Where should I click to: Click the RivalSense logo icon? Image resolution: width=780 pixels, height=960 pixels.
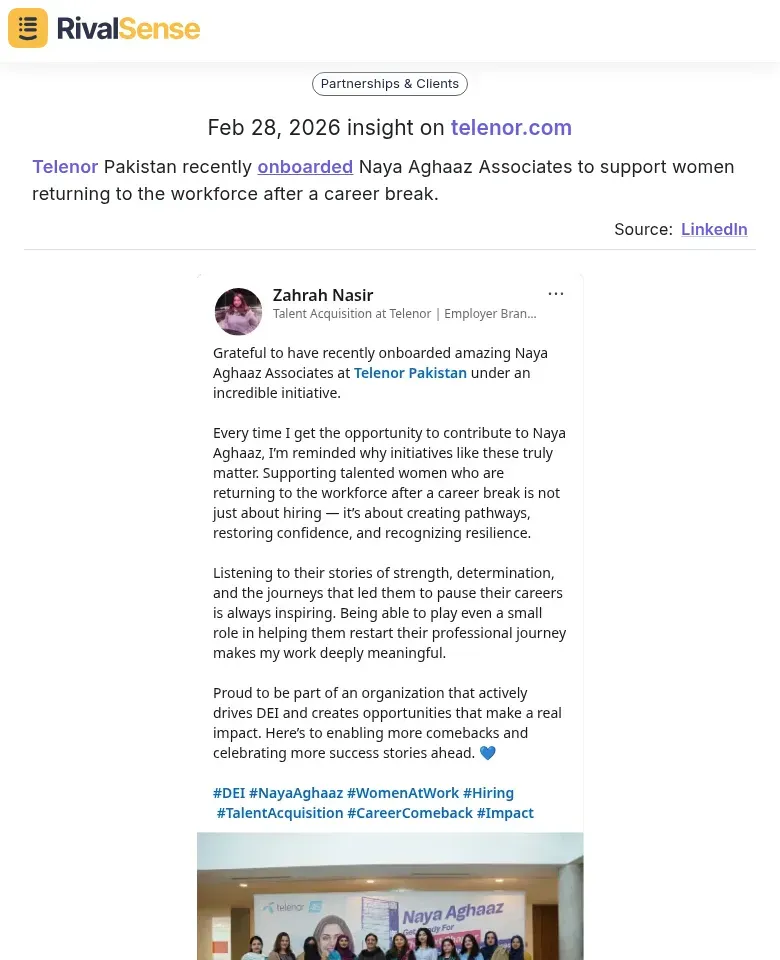(28, 28)
